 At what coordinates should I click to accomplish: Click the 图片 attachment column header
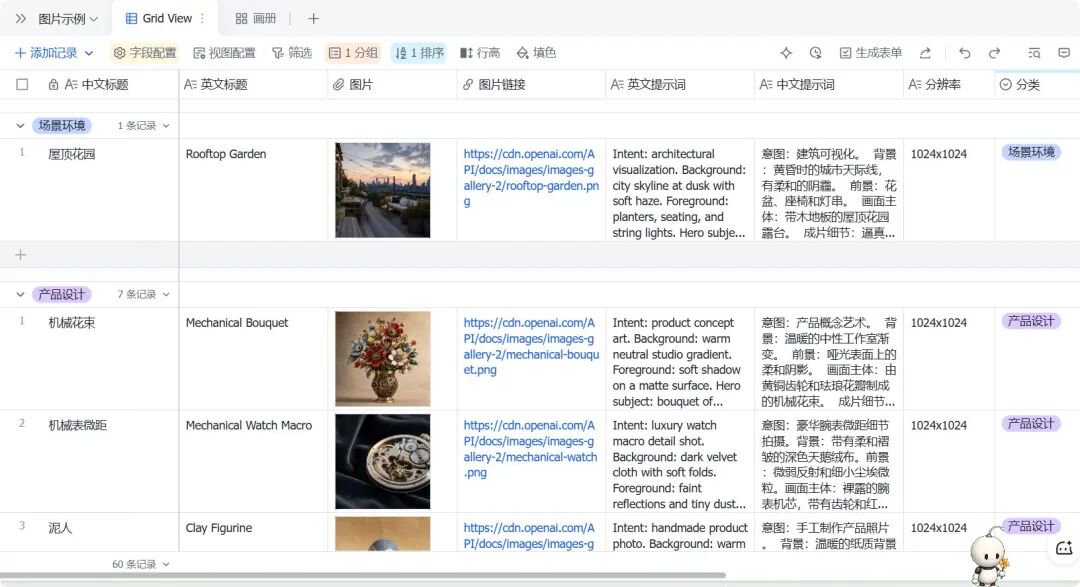pyautogui.click(x=392, y=85)
